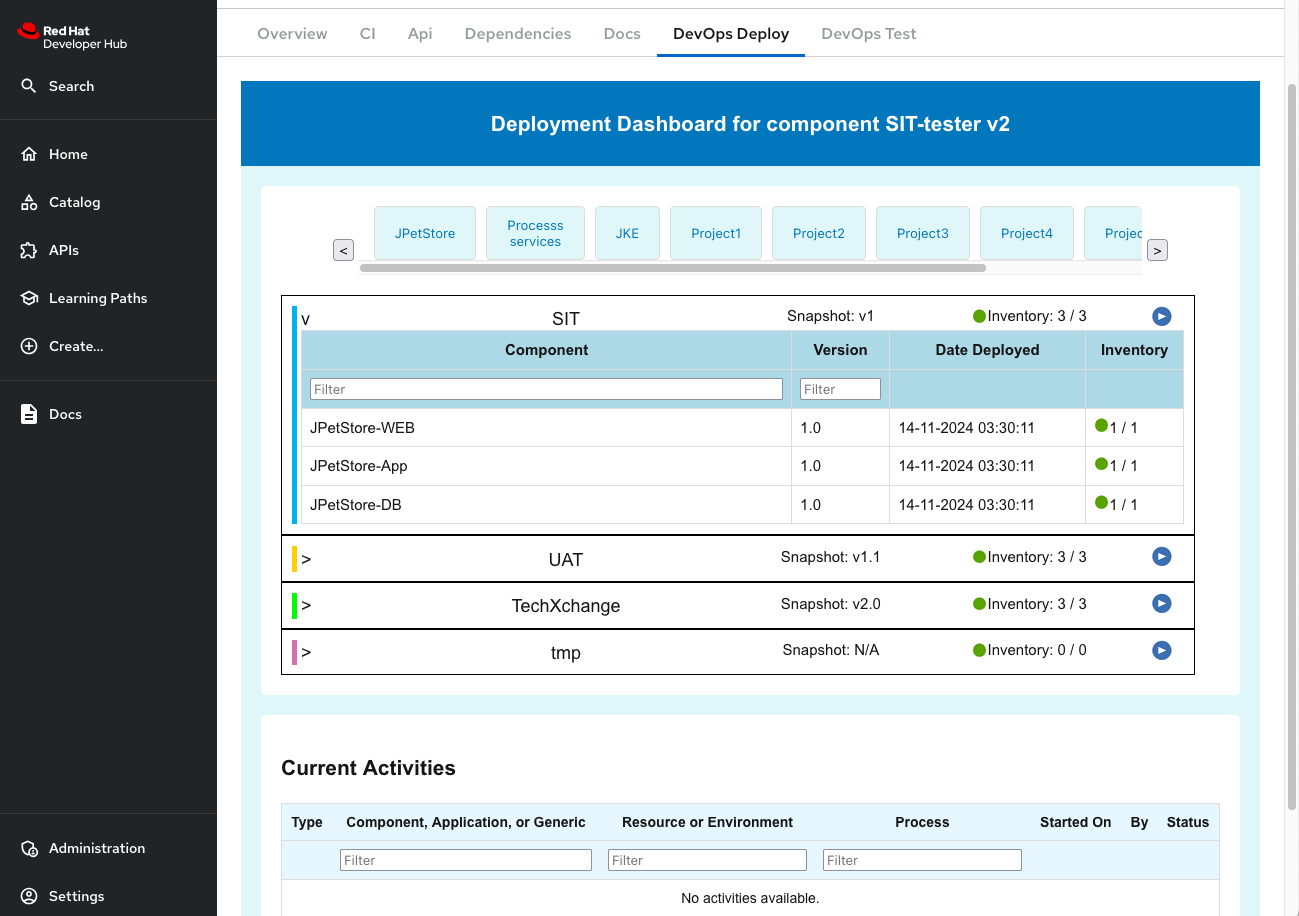Click the Search label in the sidebar
The height and width of the screenshot is (916, 1299).
coord(72,86)
